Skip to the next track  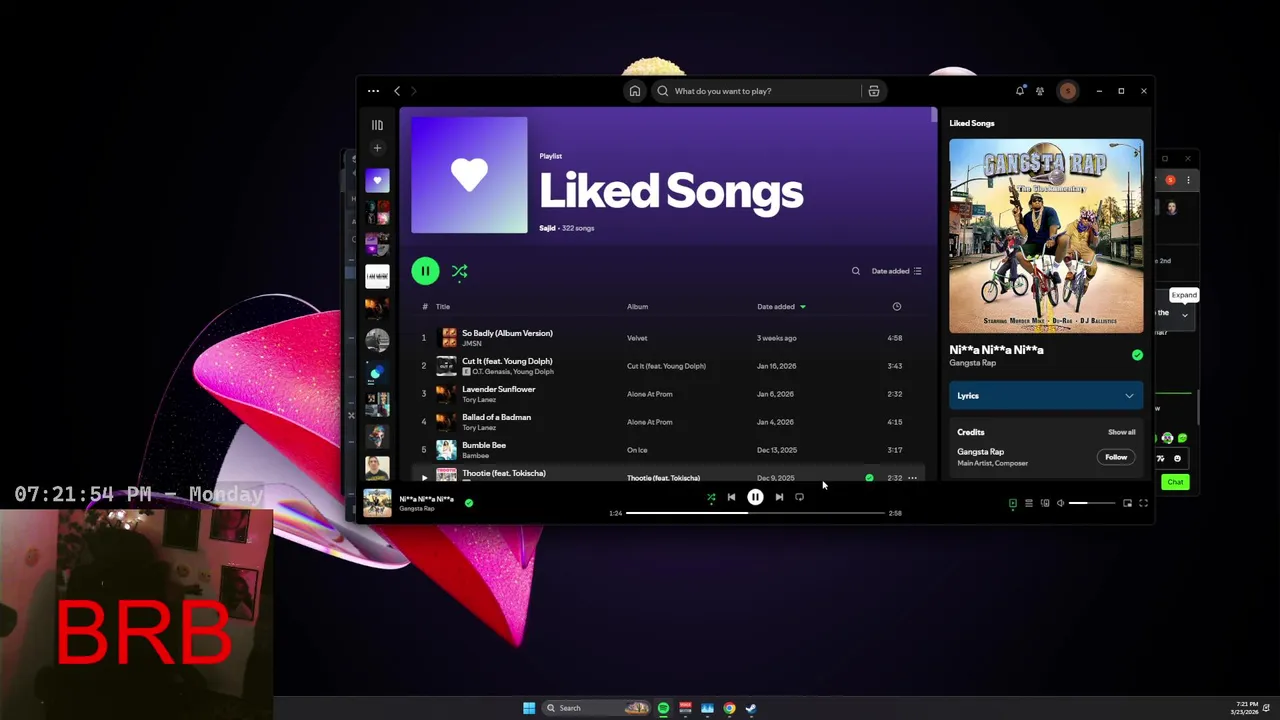pos(779,497)
